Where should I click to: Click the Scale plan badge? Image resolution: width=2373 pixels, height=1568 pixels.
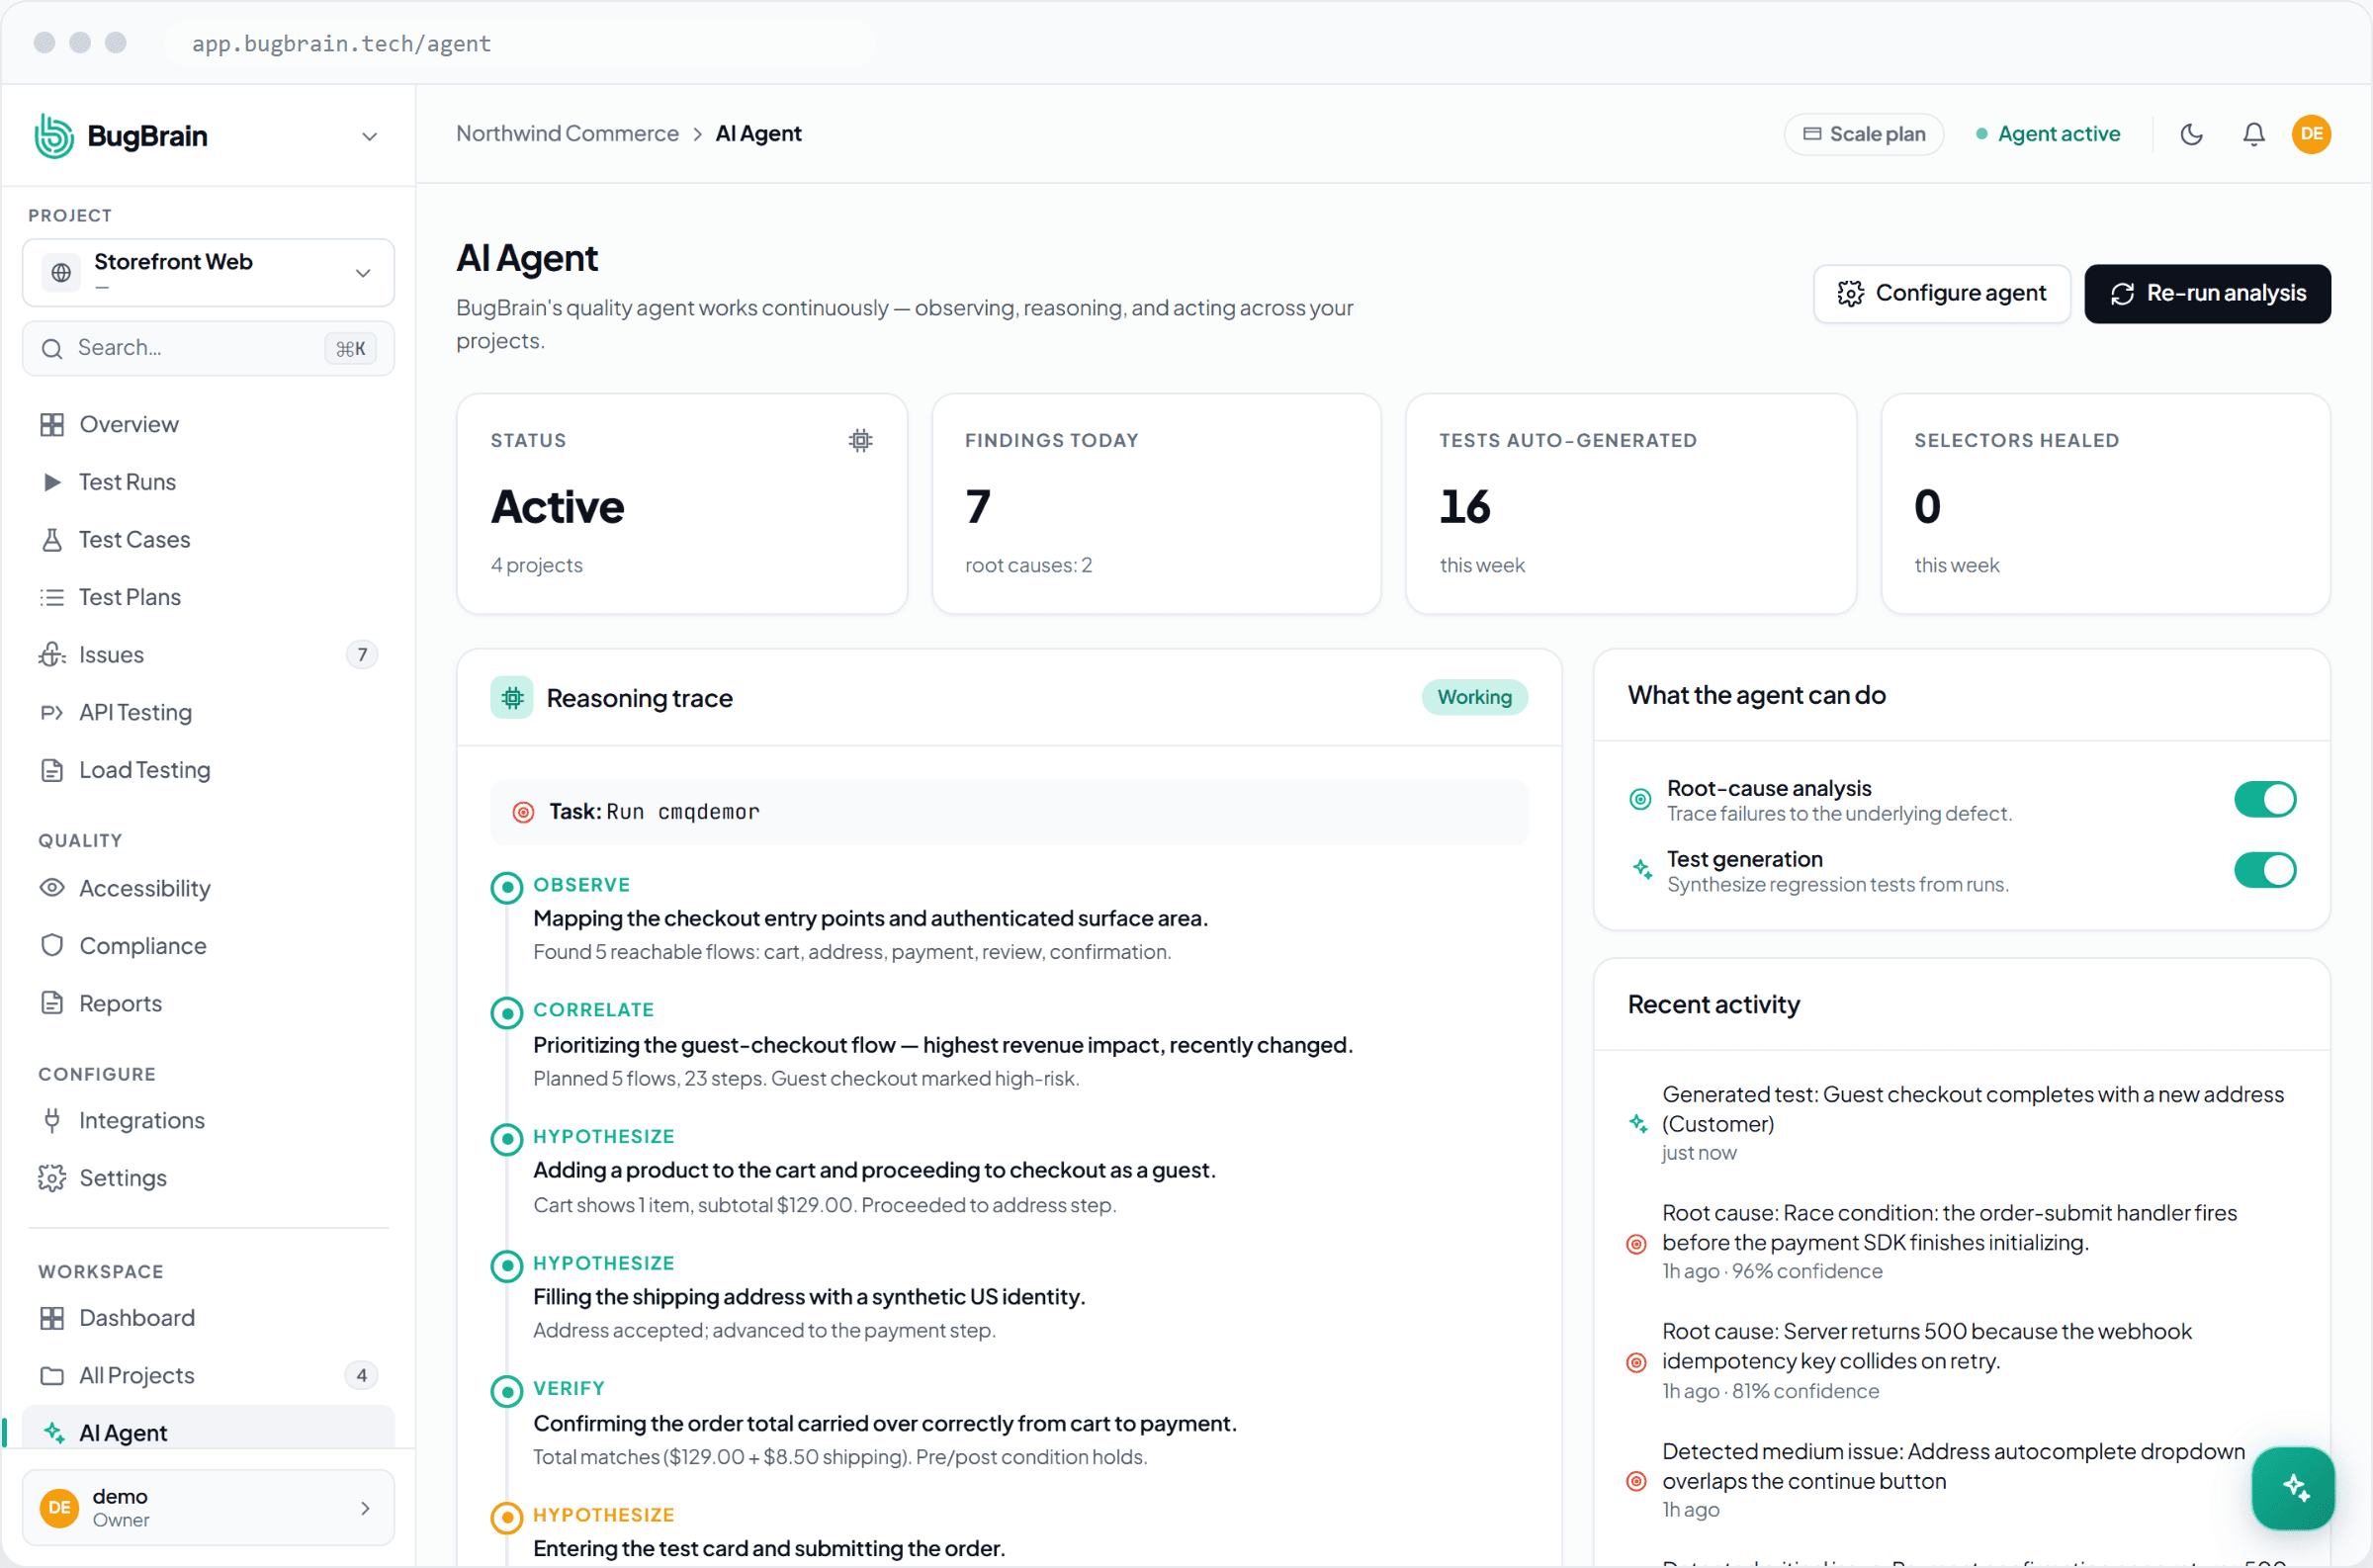tap(1863, 134)
